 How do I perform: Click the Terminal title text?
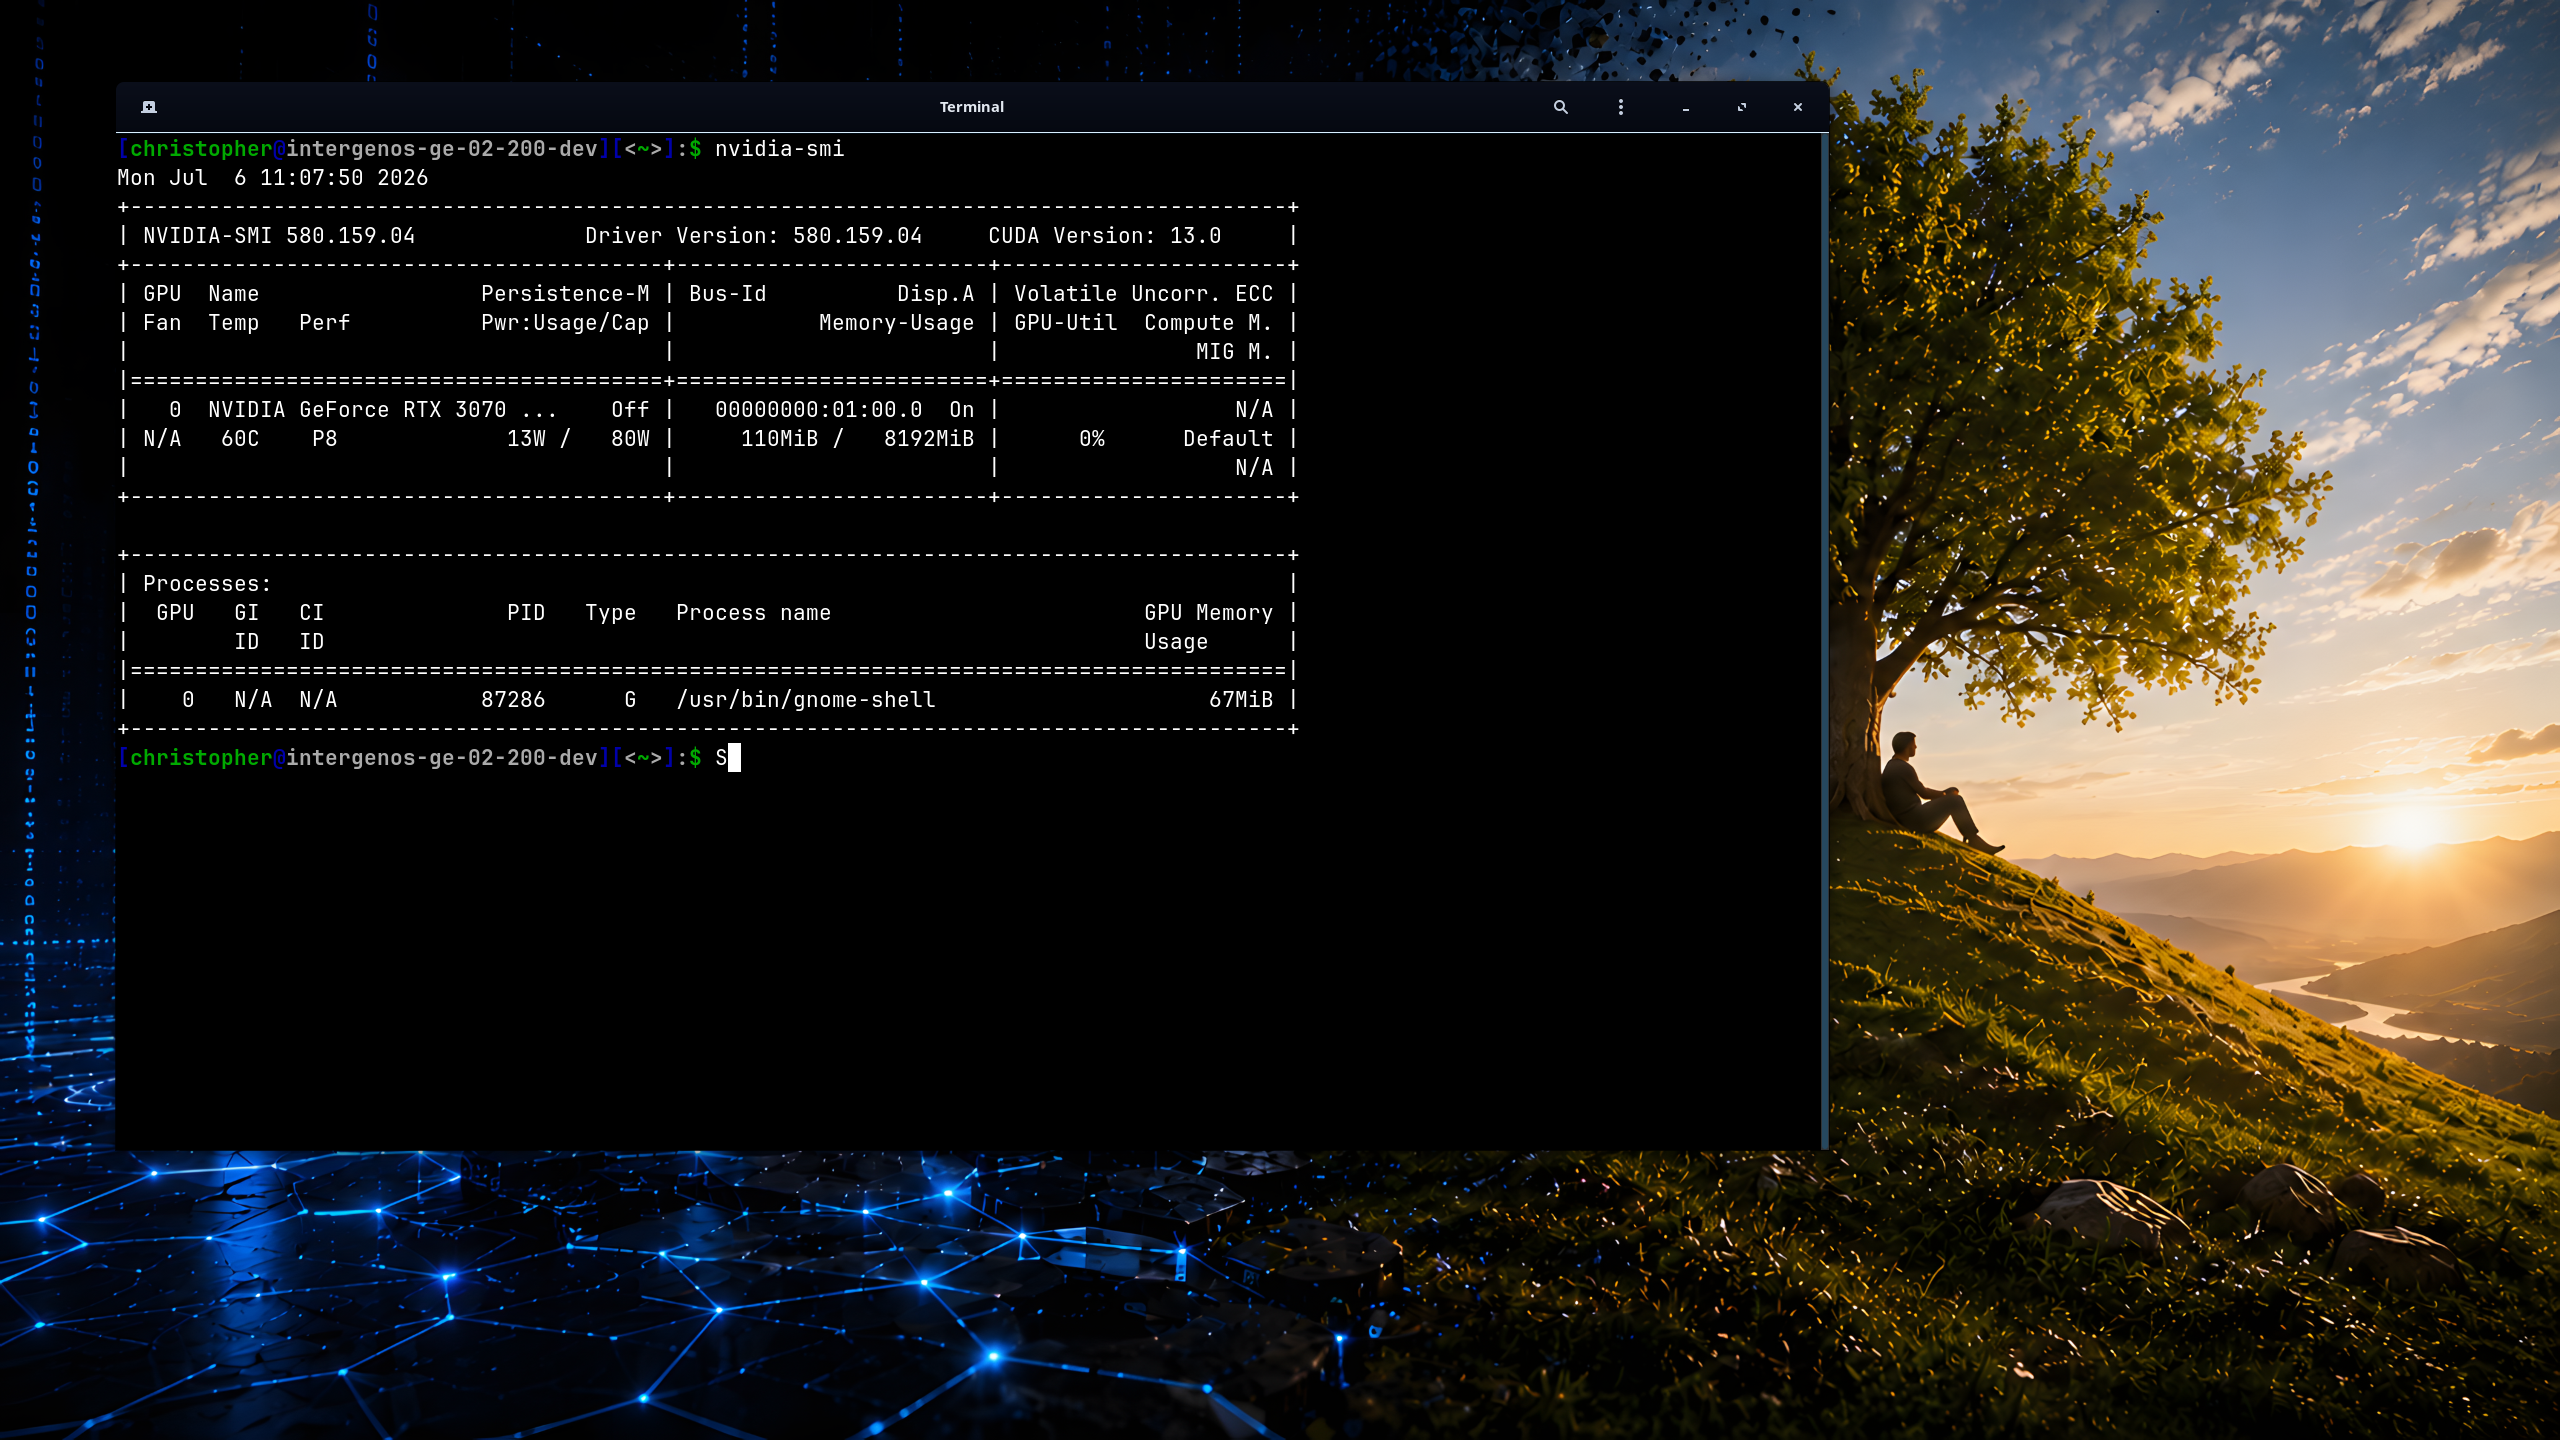971,107
